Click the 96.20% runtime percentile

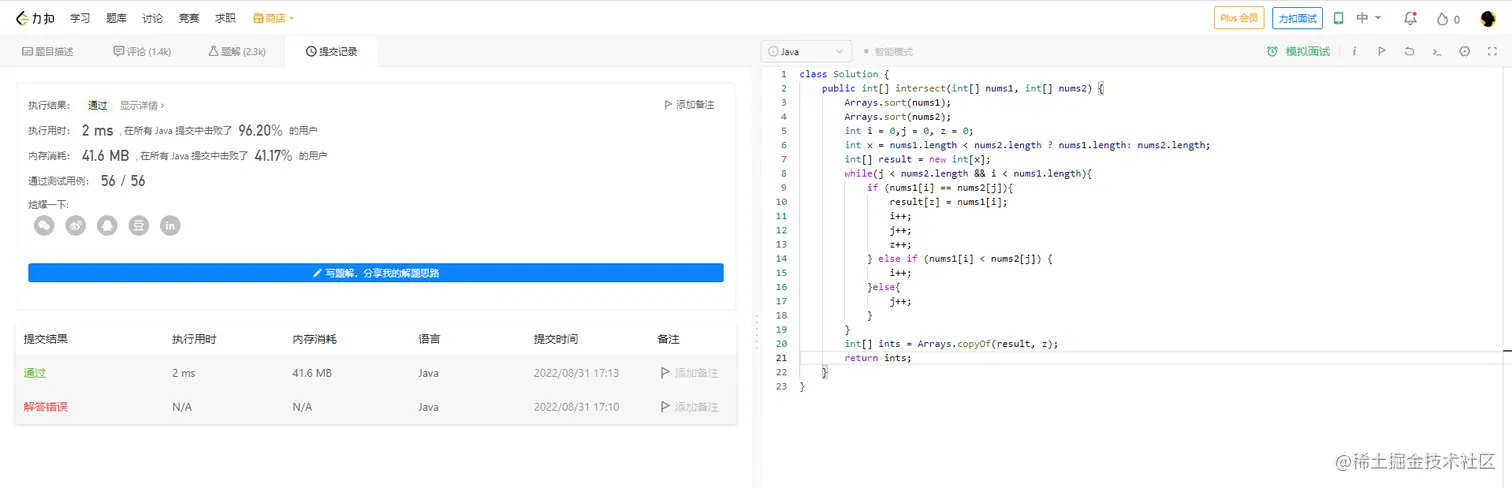coord(260,130)
